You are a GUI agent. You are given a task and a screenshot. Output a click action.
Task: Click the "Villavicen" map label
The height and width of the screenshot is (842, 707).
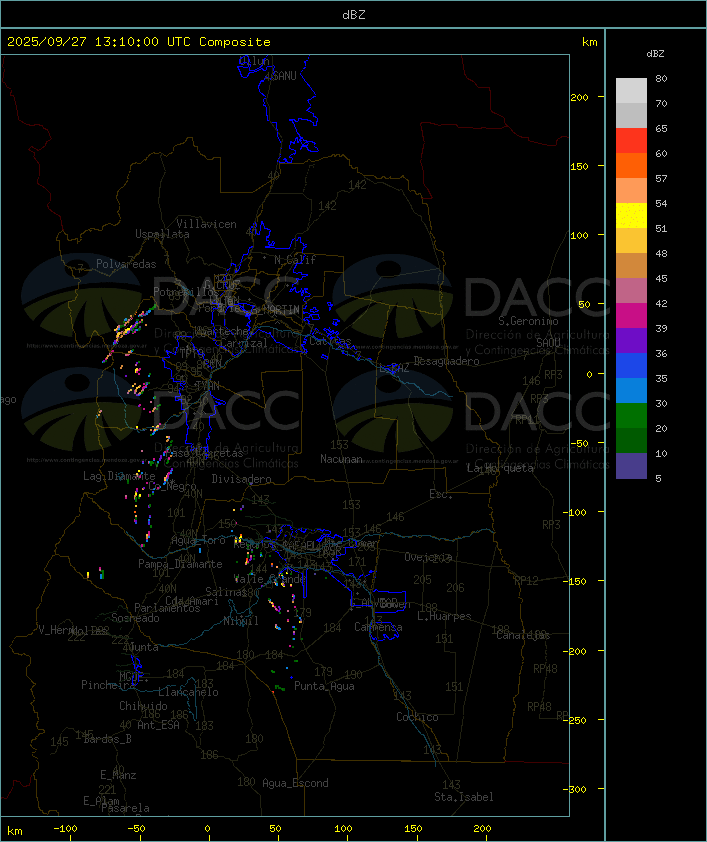[207, 224]
